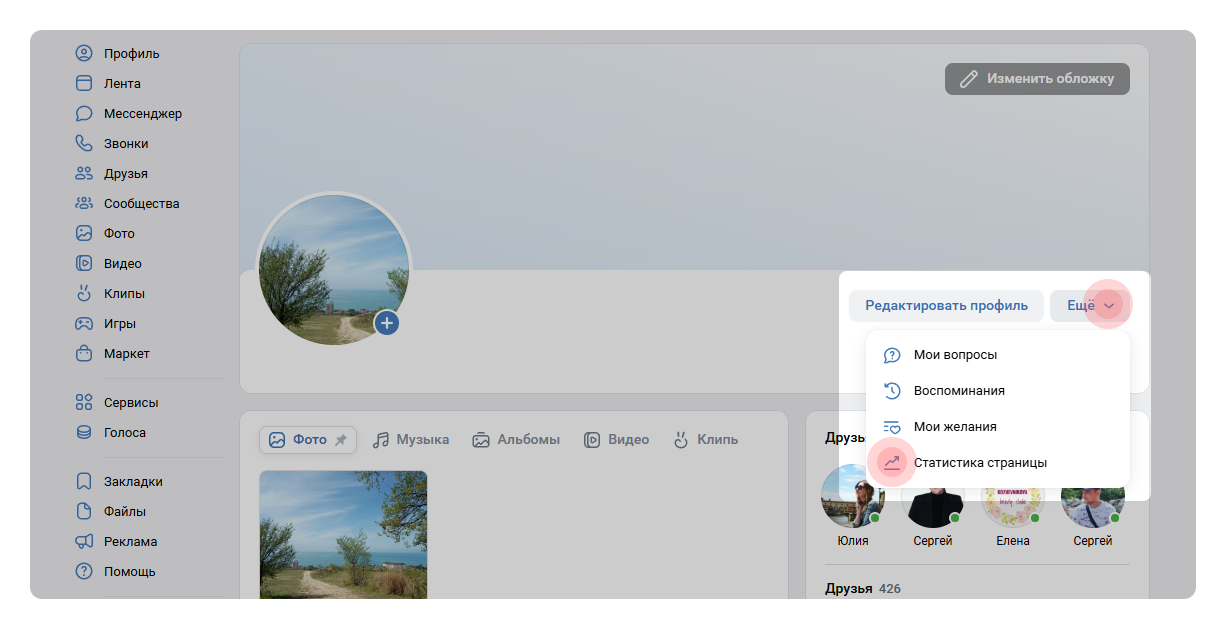Switch to the Музыка tab
This screenshot has width=1226, height=629.
click(411, 440)
